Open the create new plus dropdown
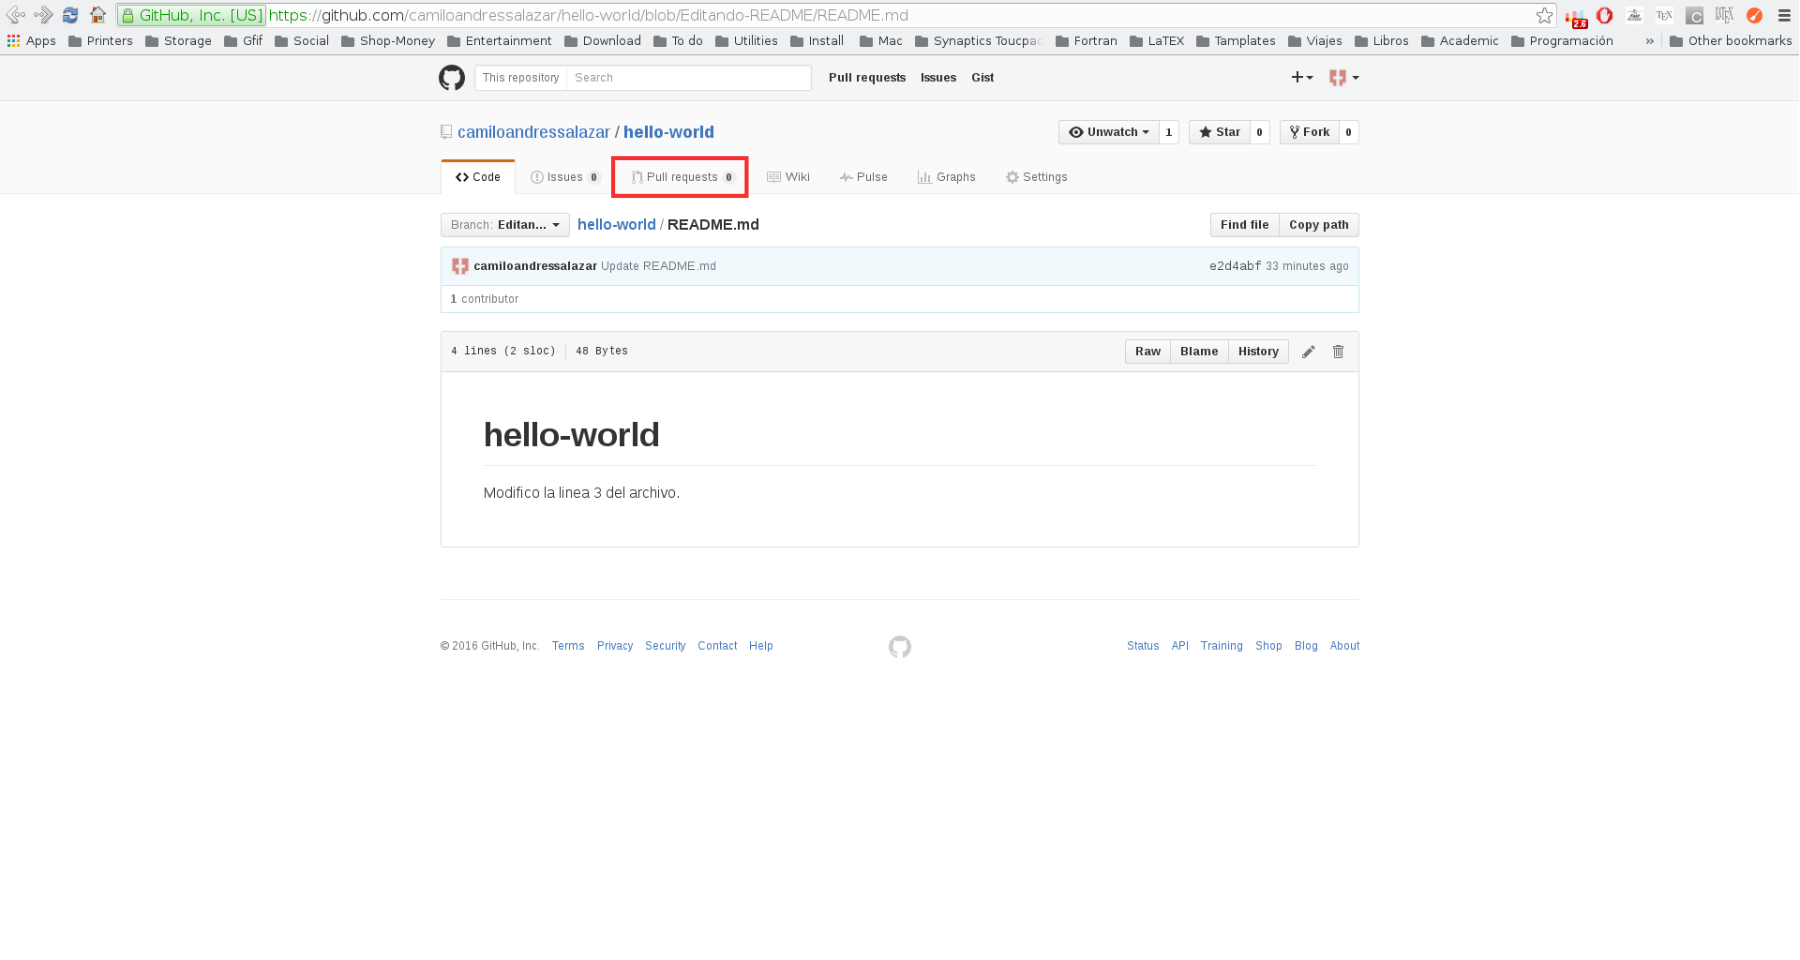Image resolution: width=1800 pixels, height=960 pixels. 1302,77
